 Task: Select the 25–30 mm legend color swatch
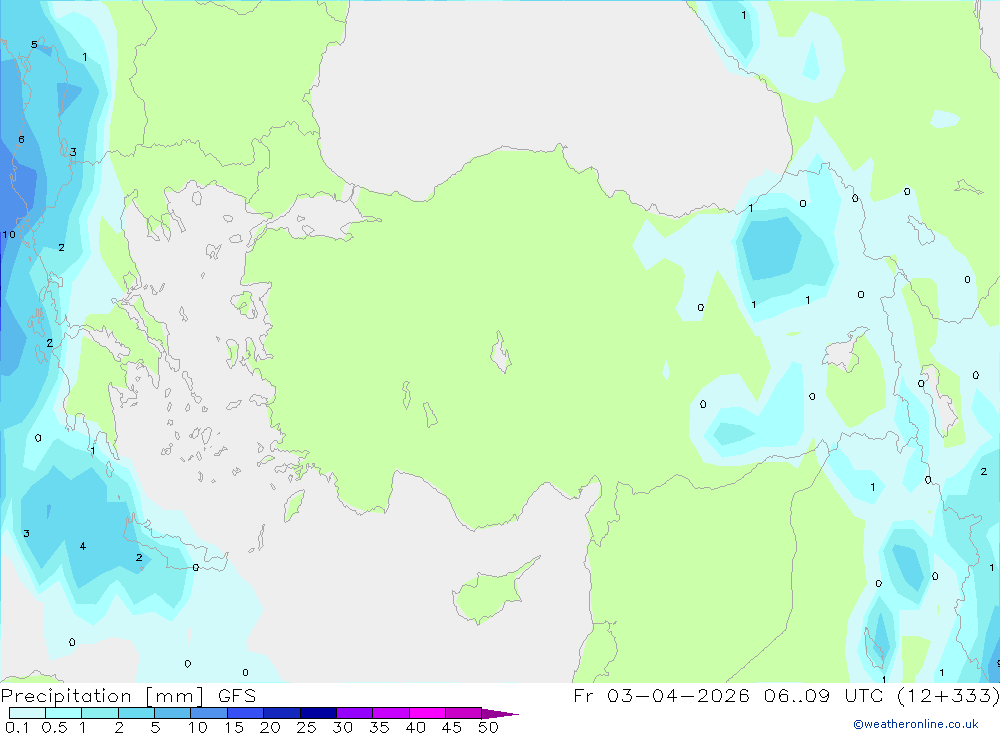click(x=318, y=713)
